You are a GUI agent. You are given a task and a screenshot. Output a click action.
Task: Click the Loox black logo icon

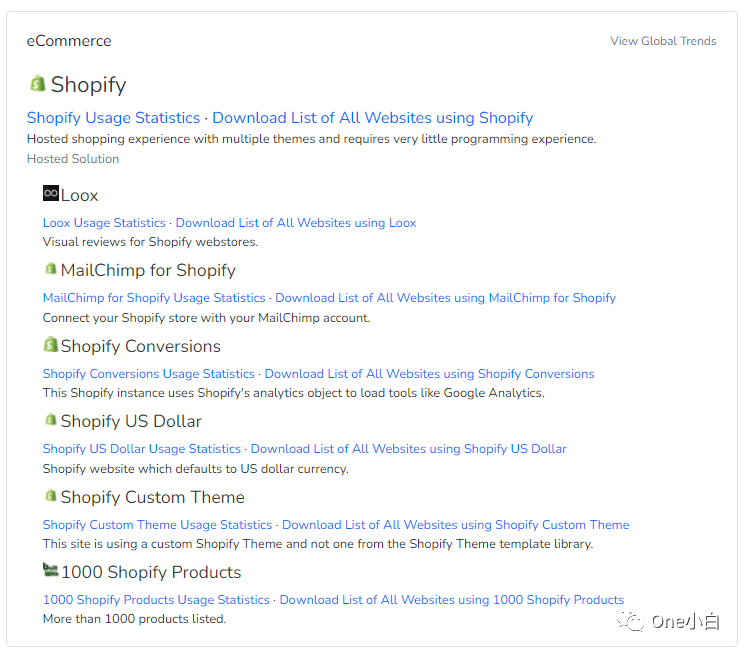point(51,193)
